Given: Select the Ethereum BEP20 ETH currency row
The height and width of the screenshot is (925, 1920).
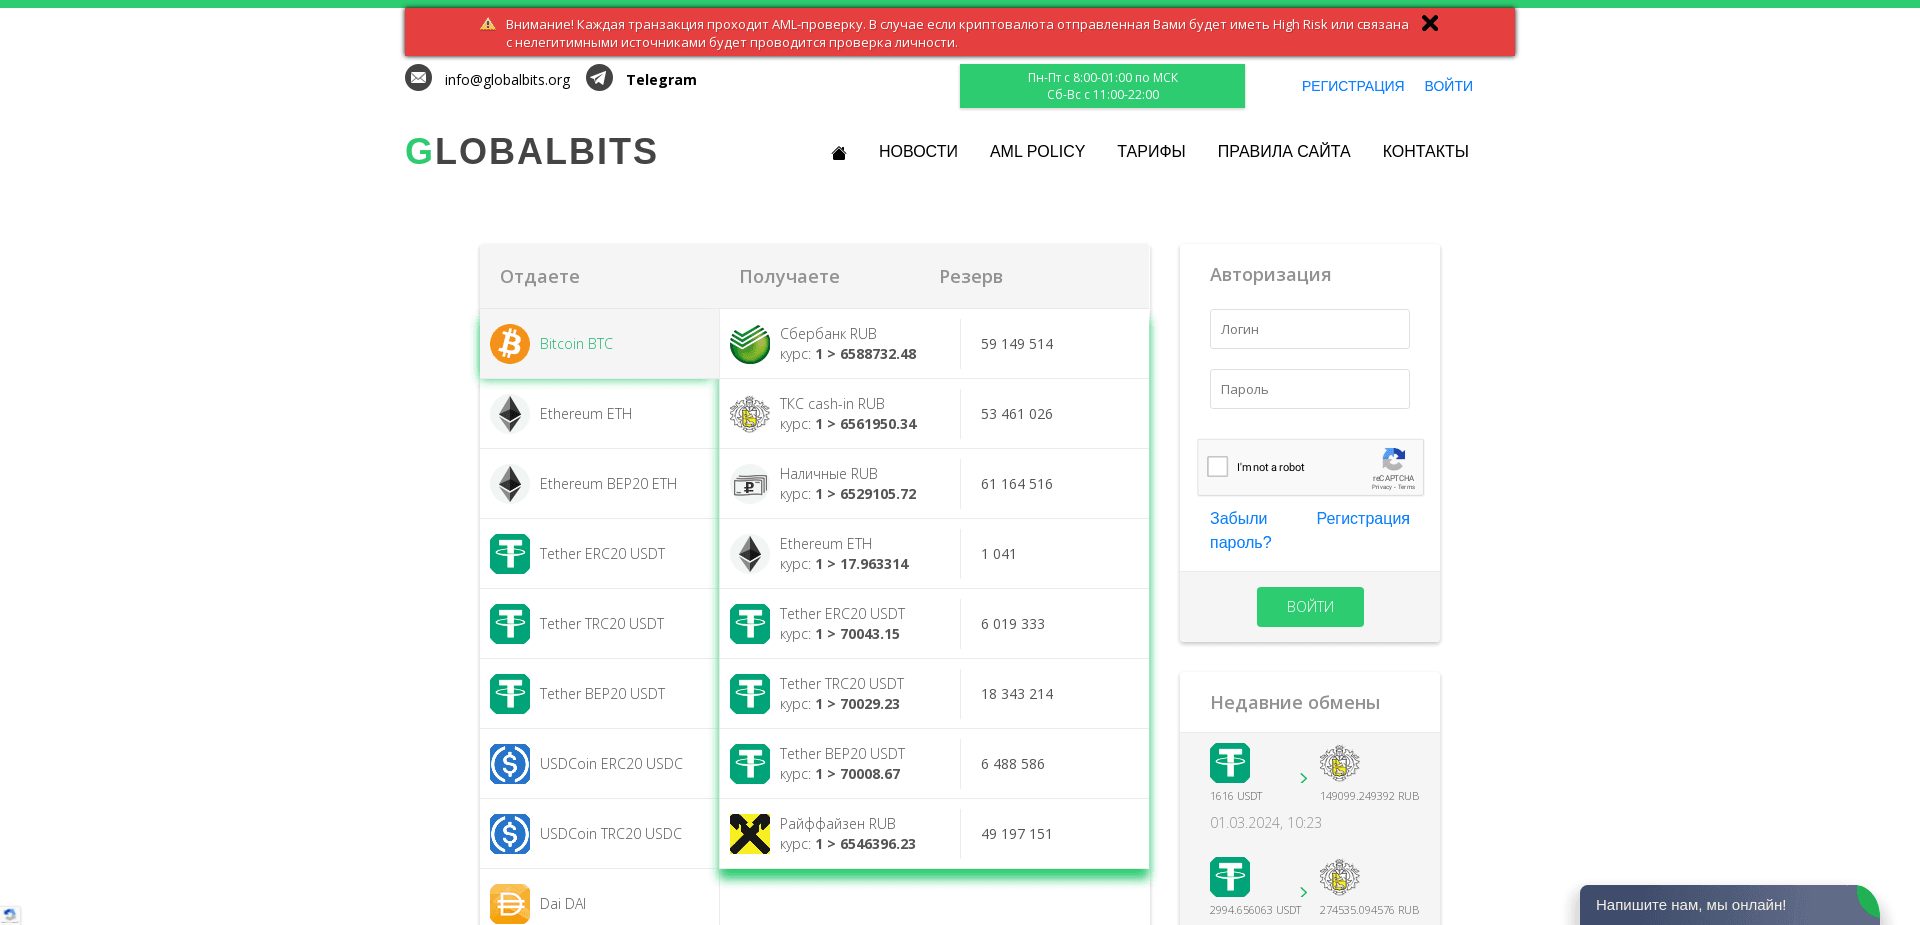Looking at the screenshot, I should (x=598, y=483).
